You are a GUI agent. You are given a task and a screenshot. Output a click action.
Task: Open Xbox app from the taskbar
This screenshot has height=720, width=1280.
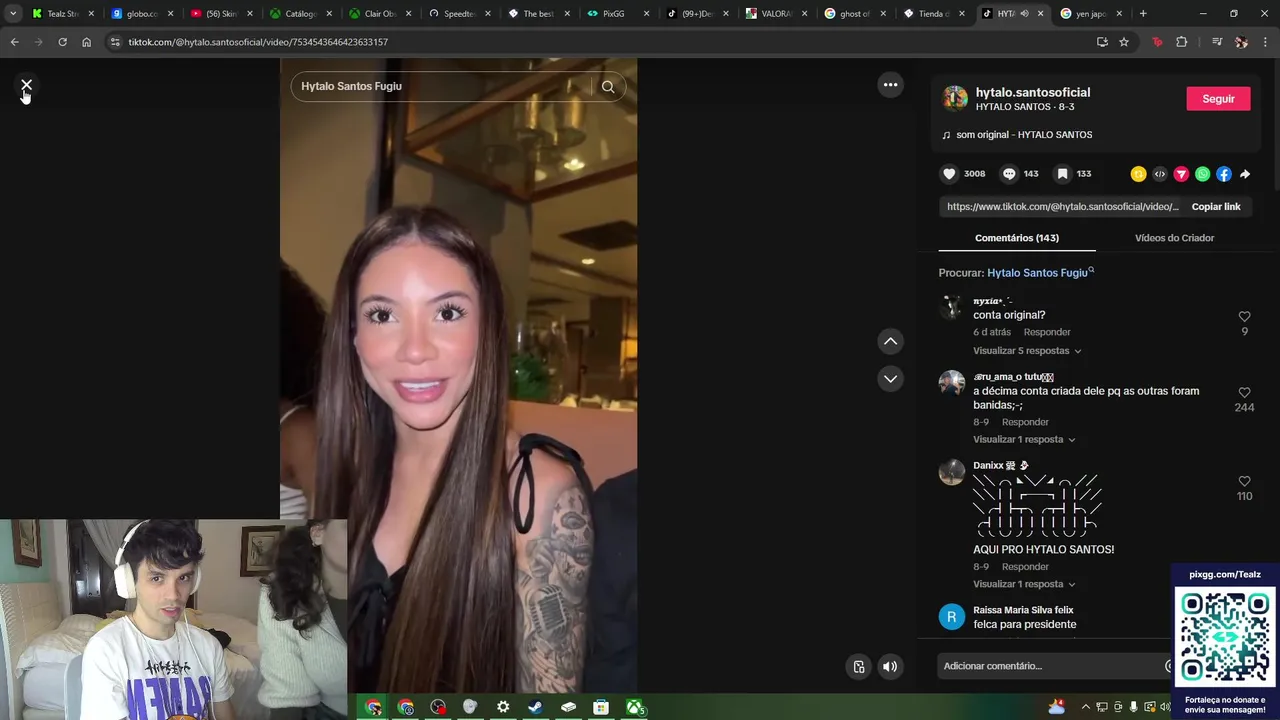point(634,708)
